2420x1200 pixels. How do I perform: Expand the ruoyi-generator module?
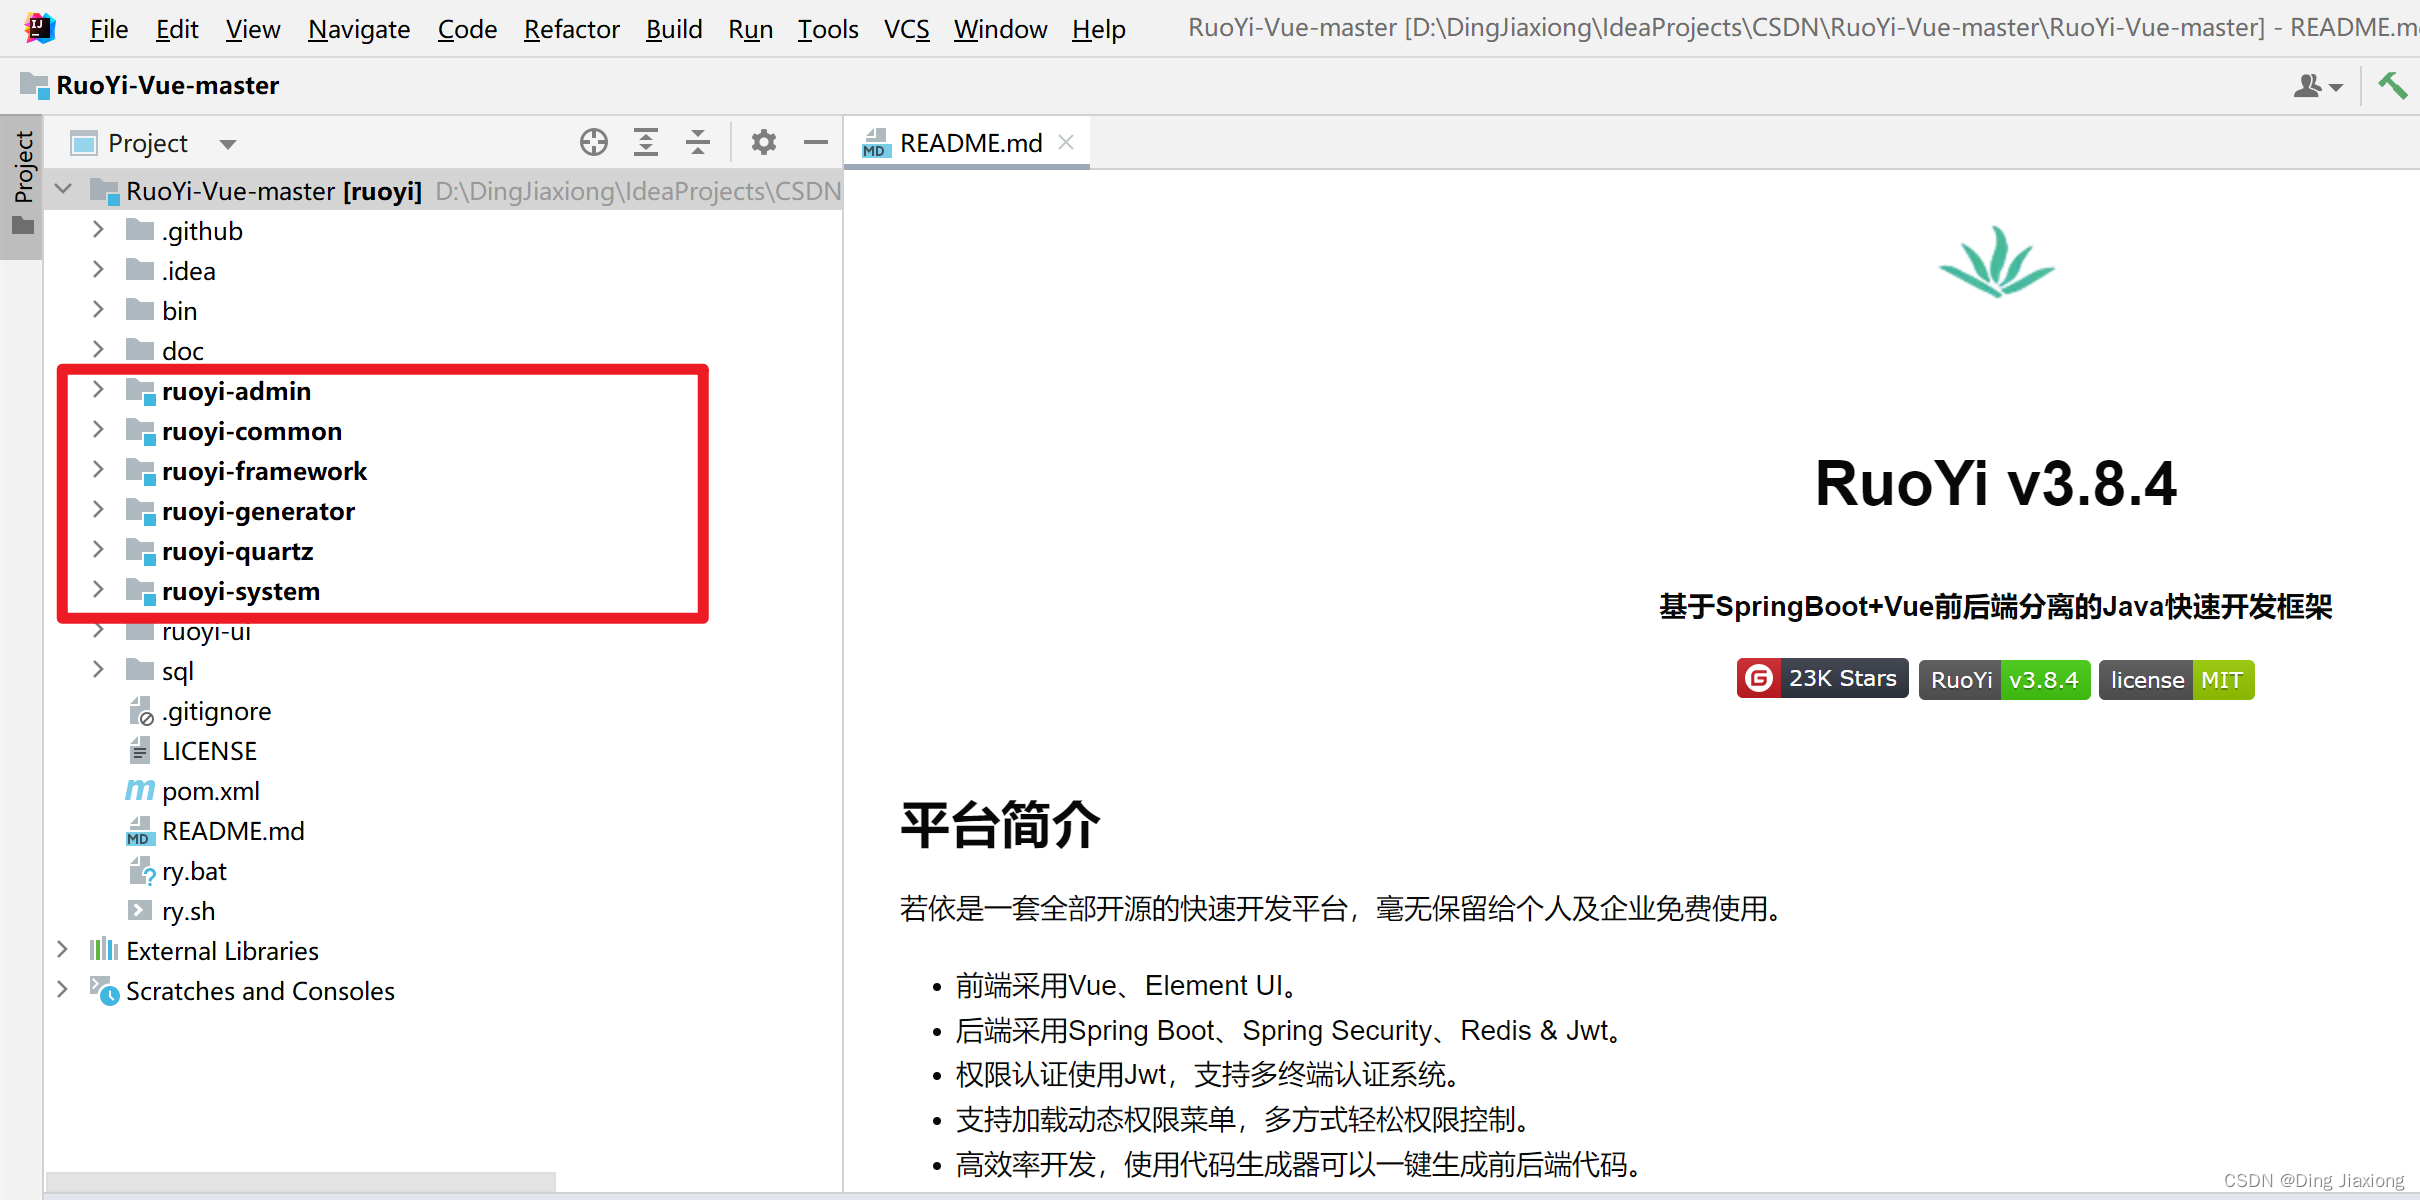(98, 510)
